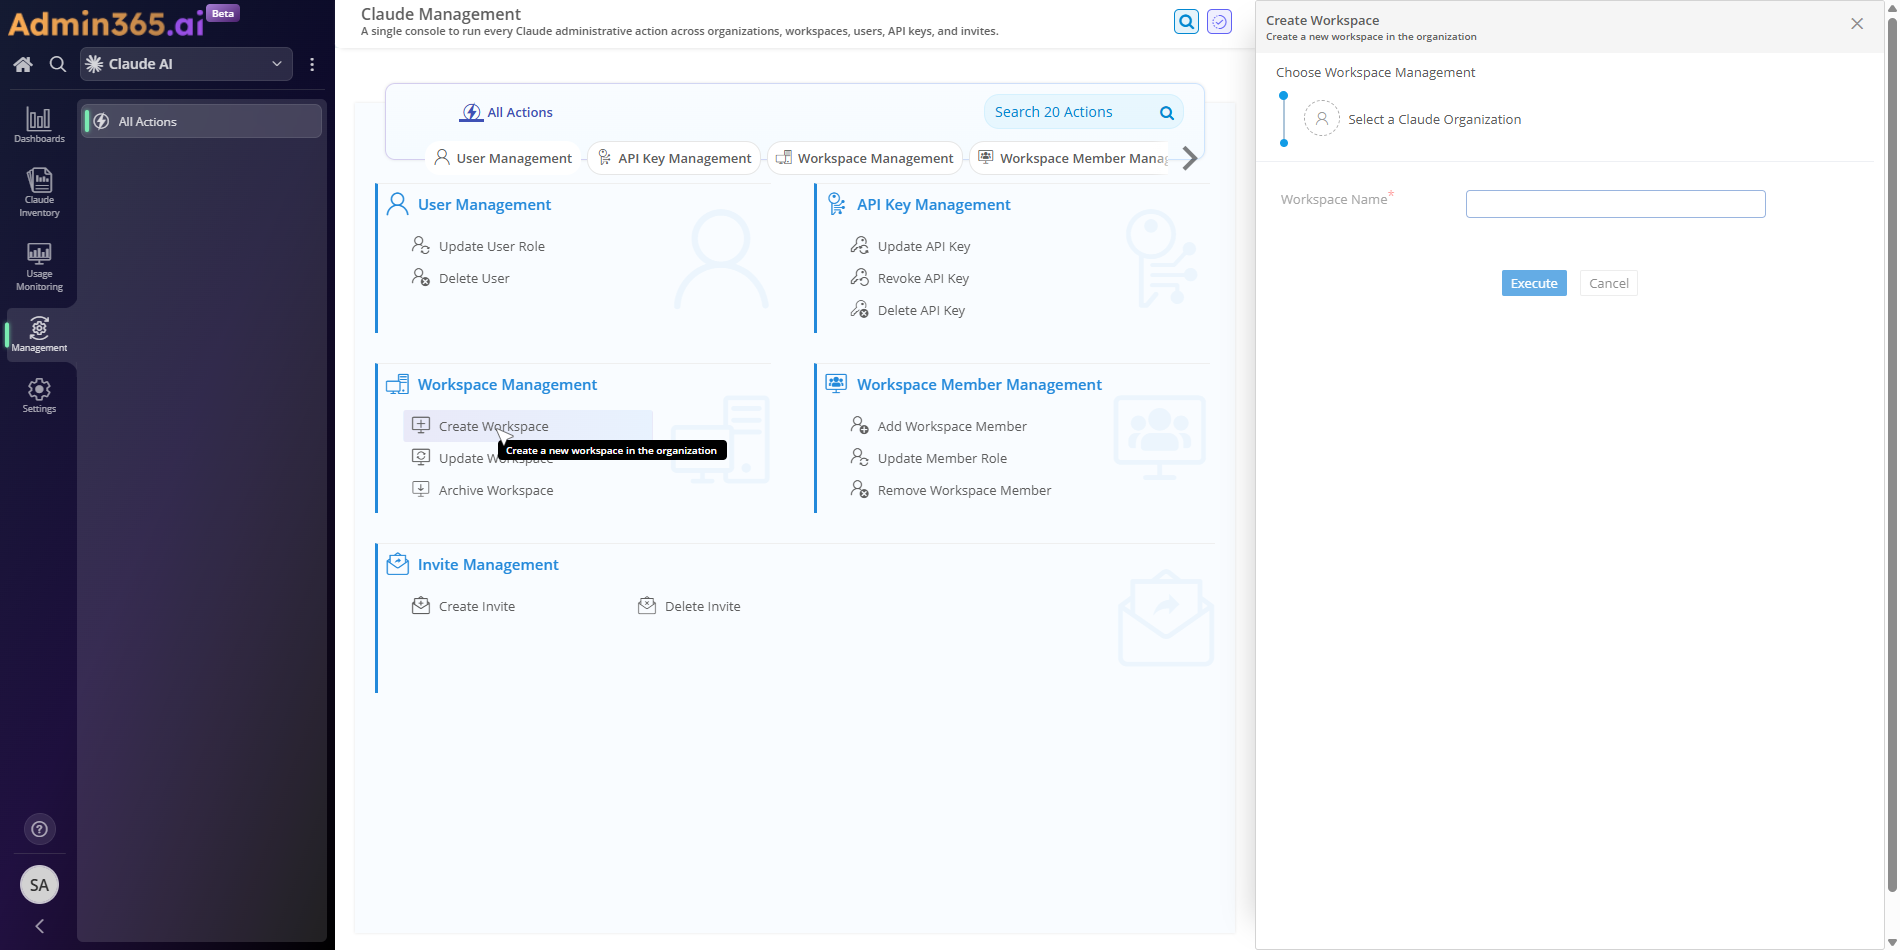Collapse the sidebar with the left chevron
1900x950 pixels.
click(x=39, y=926)
